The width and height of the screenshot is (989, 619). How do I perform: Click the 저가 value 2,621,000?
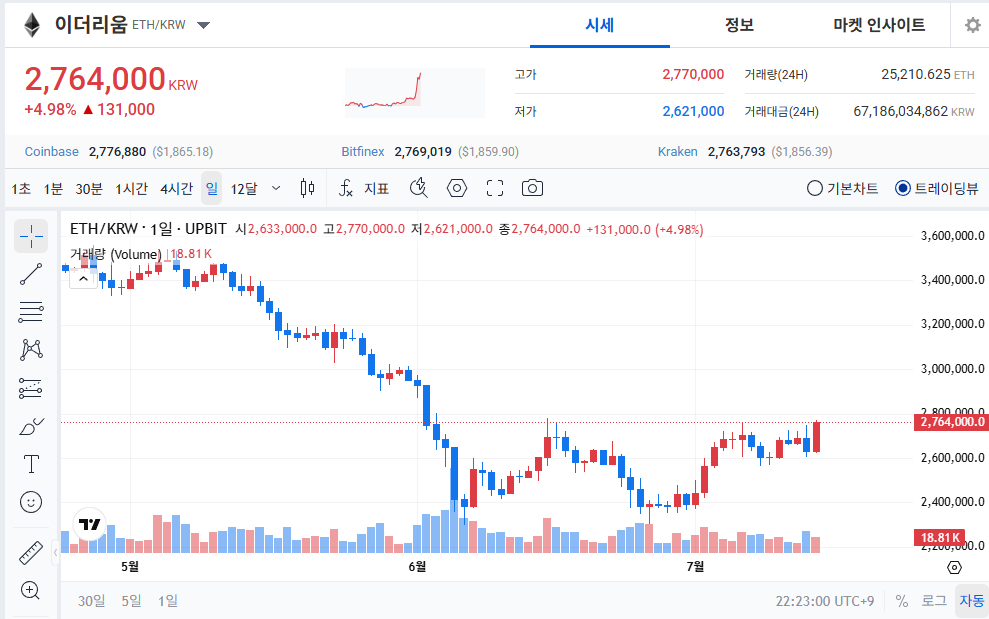[693, 112]
